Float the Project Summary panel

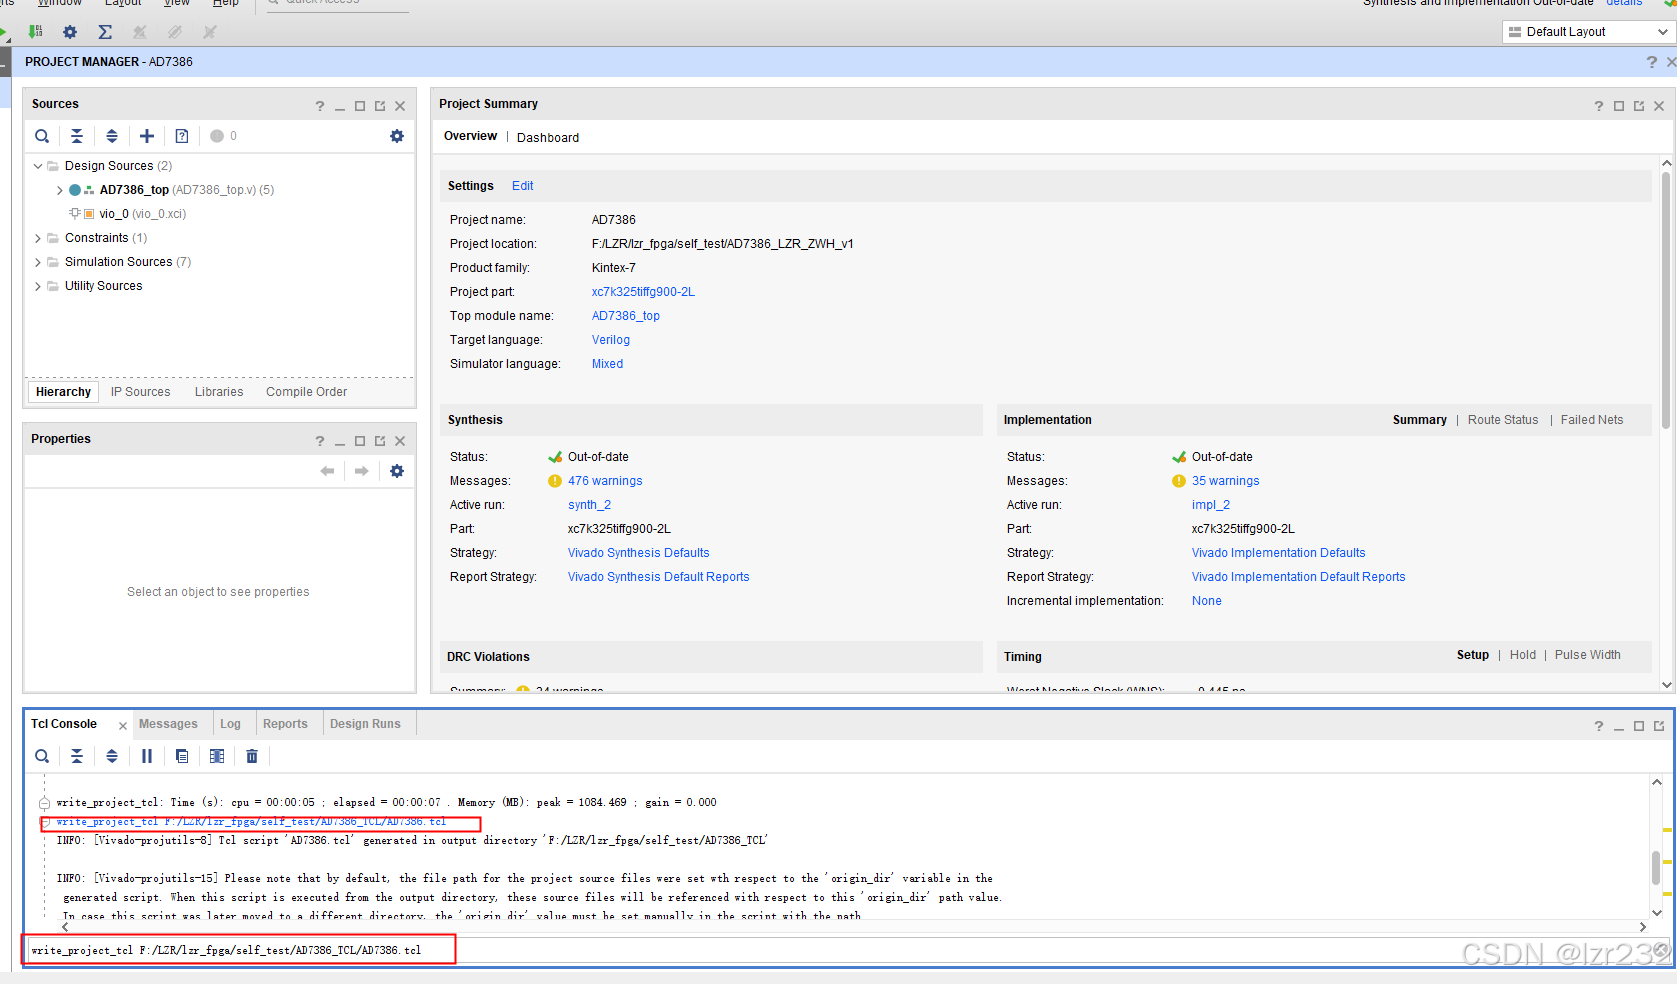(x=1639, y=106)
